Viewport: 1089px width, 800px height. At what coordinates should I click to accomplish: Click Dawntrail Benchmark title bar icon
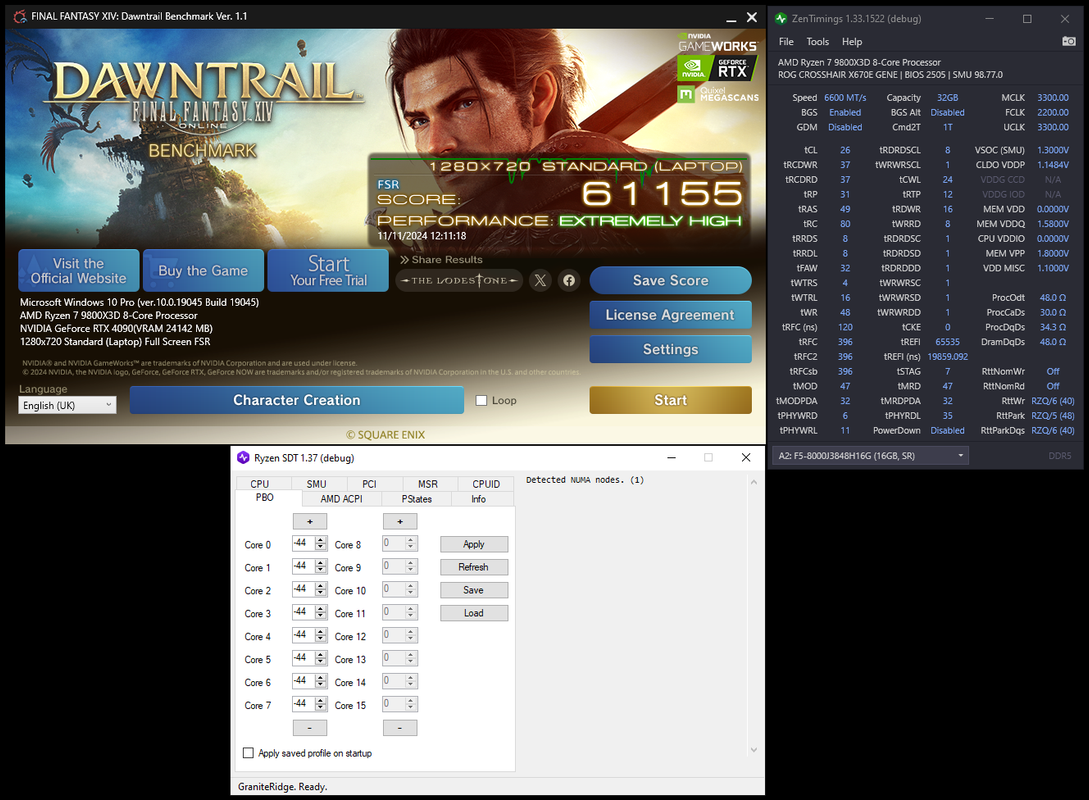(20, 16)
